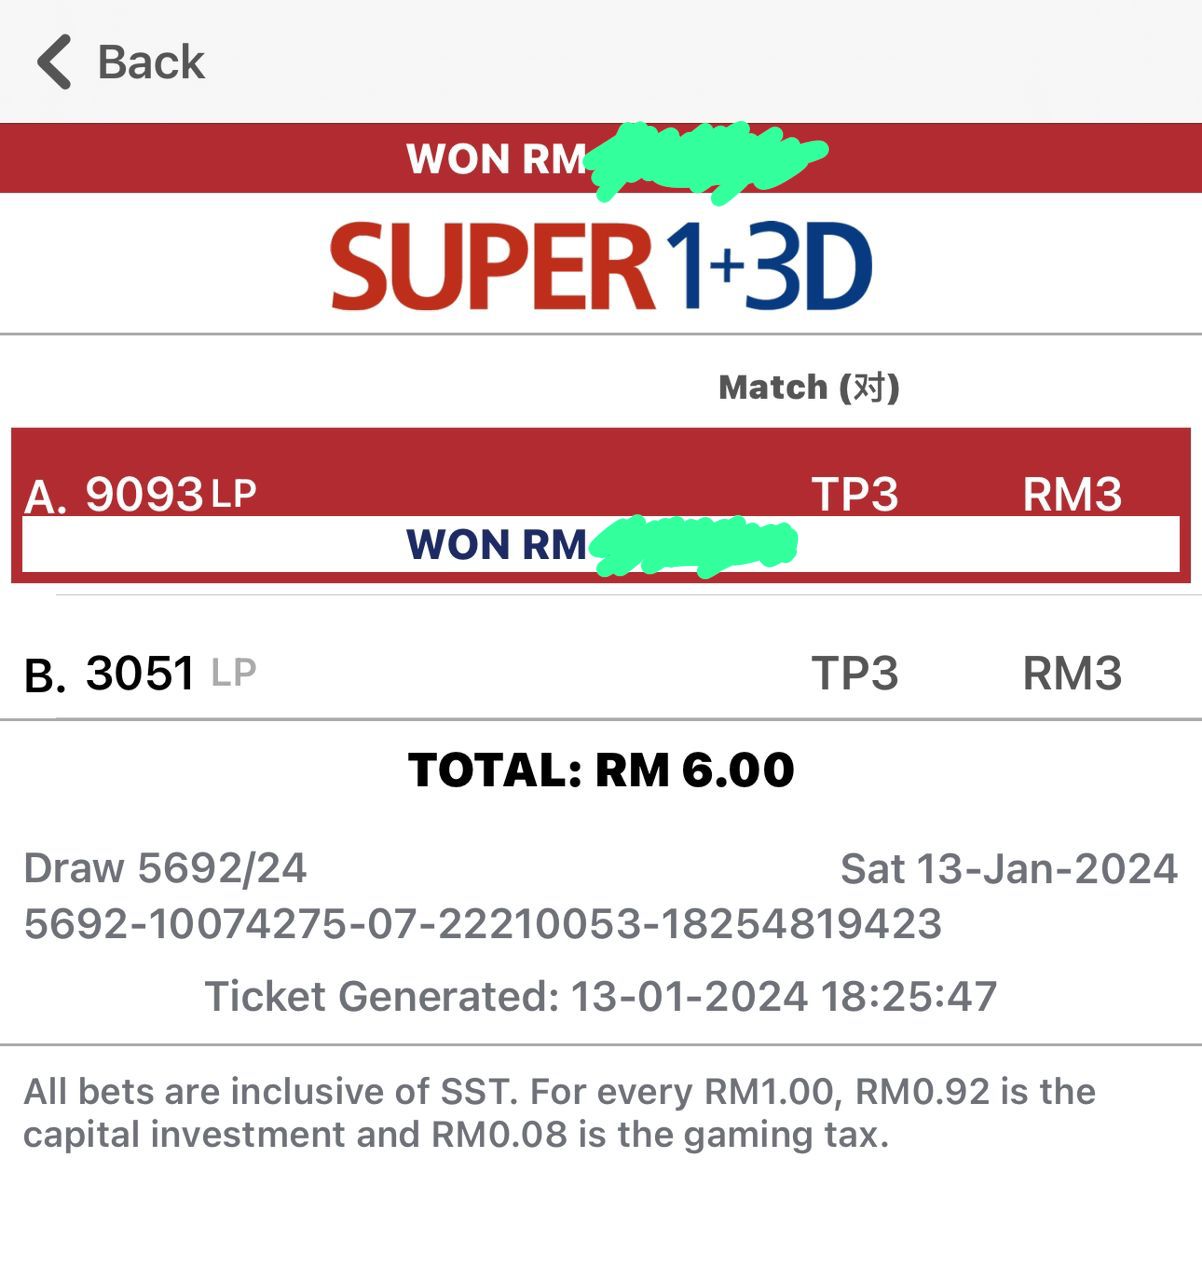Viewport: 1202px width, 1280px height.
Task: Tap the SST gaming tax disclaimer text
Action: (x=560, y=1112)
